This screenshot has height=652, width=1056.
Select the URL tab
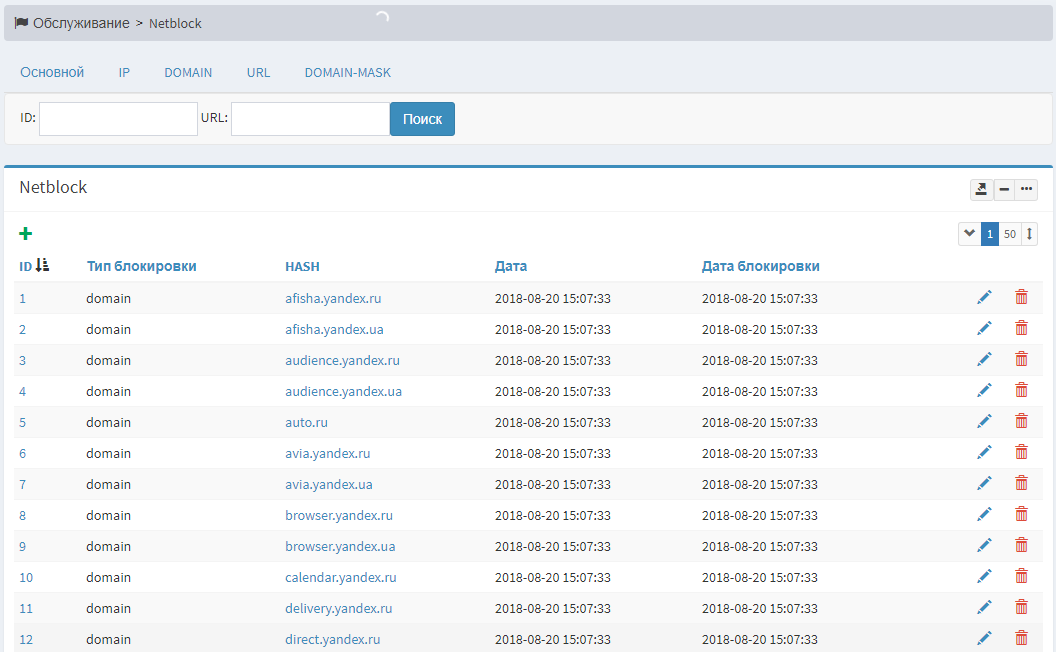click(258, 73)
